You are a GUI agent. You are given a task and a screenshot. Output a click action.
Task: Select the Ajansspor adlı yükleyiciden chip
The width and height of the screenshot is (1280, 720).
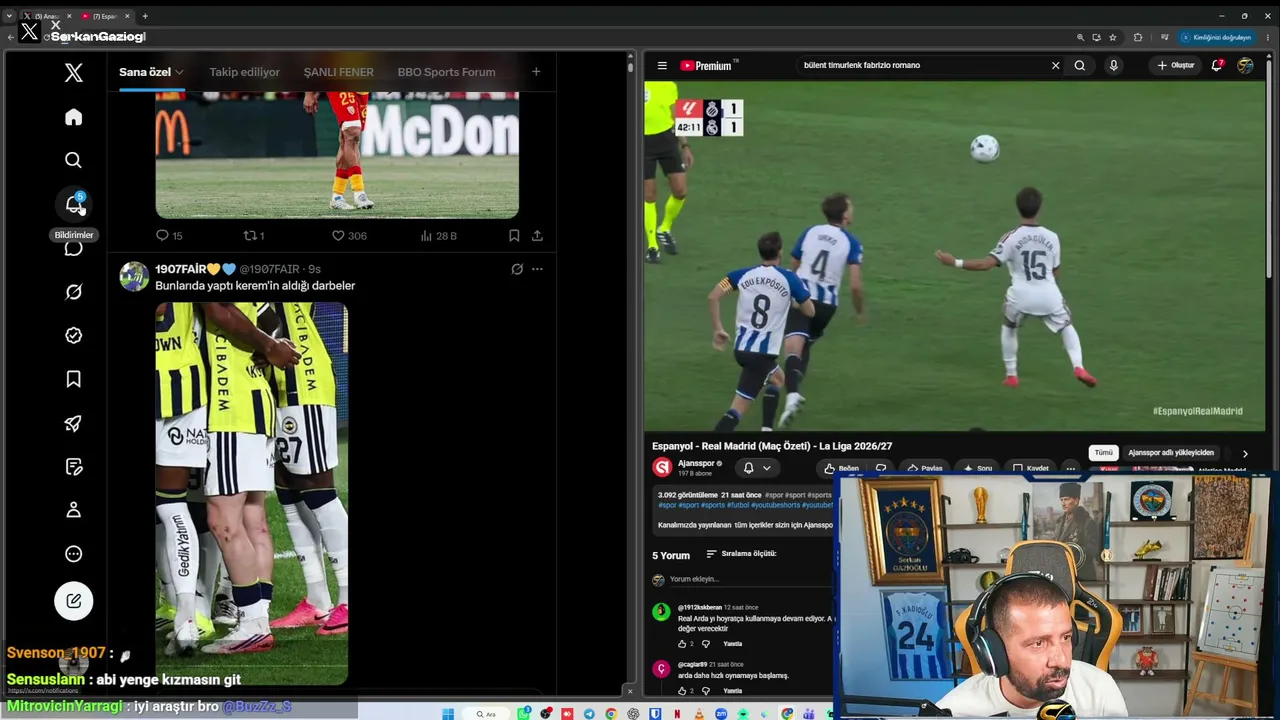(1171, 453)
